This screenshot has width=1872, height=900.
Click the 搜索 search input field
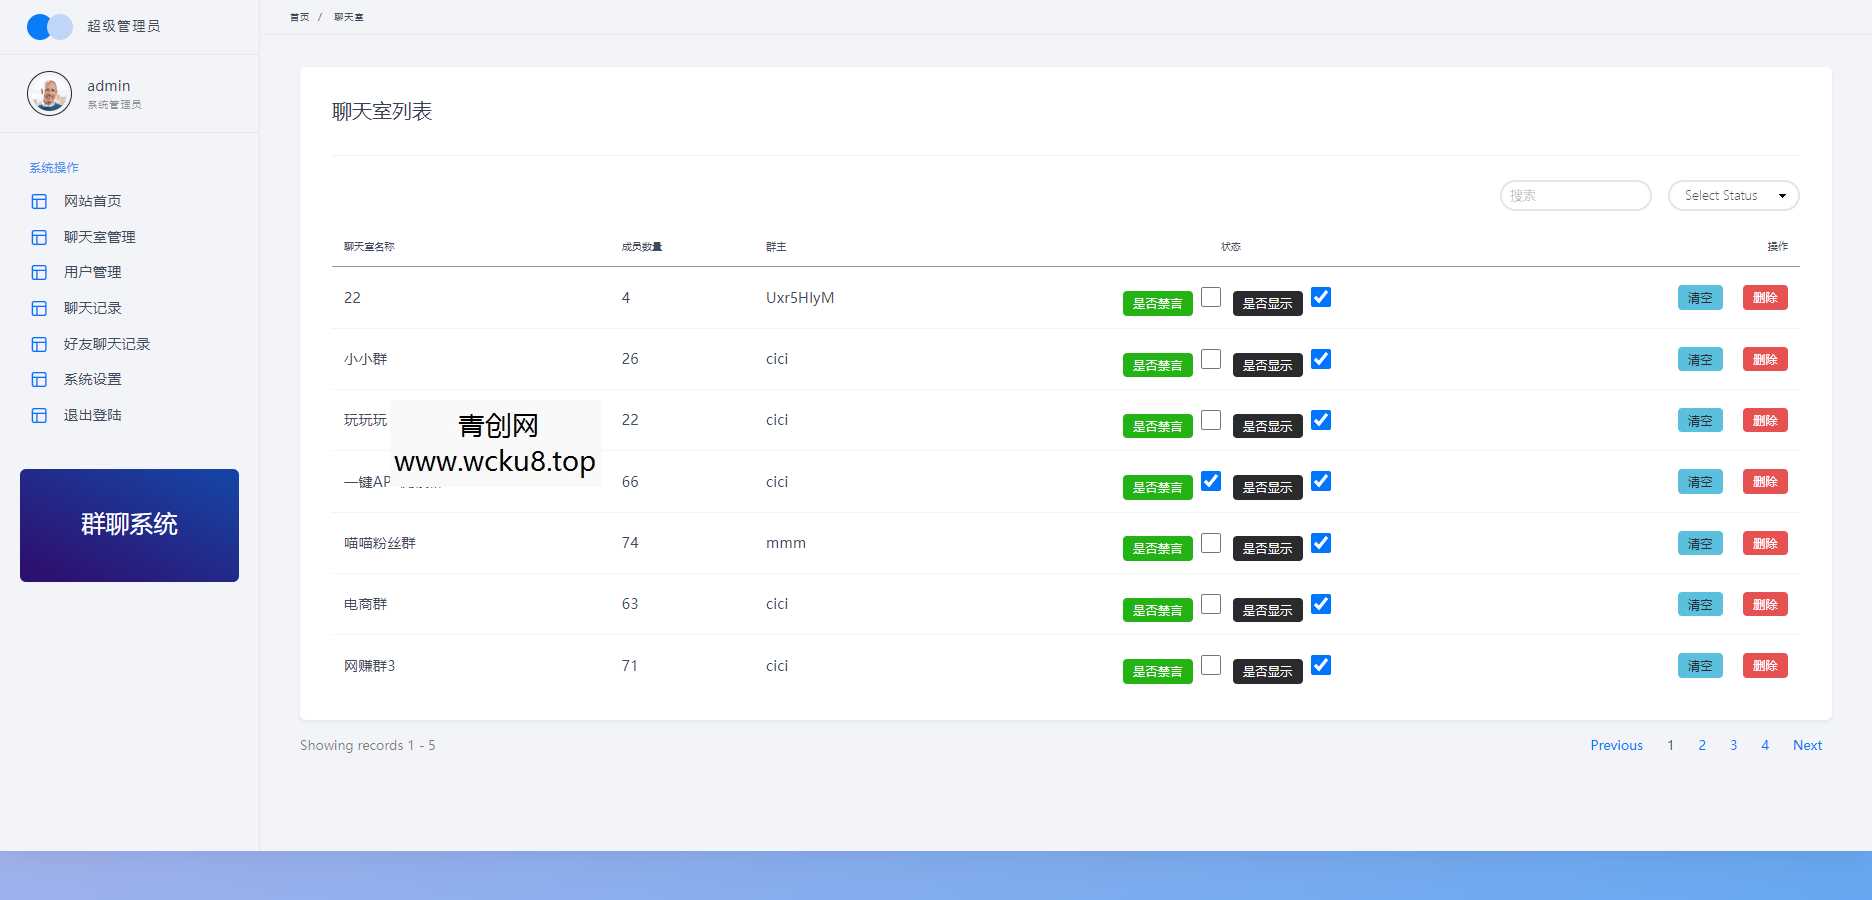(1575, 196)
